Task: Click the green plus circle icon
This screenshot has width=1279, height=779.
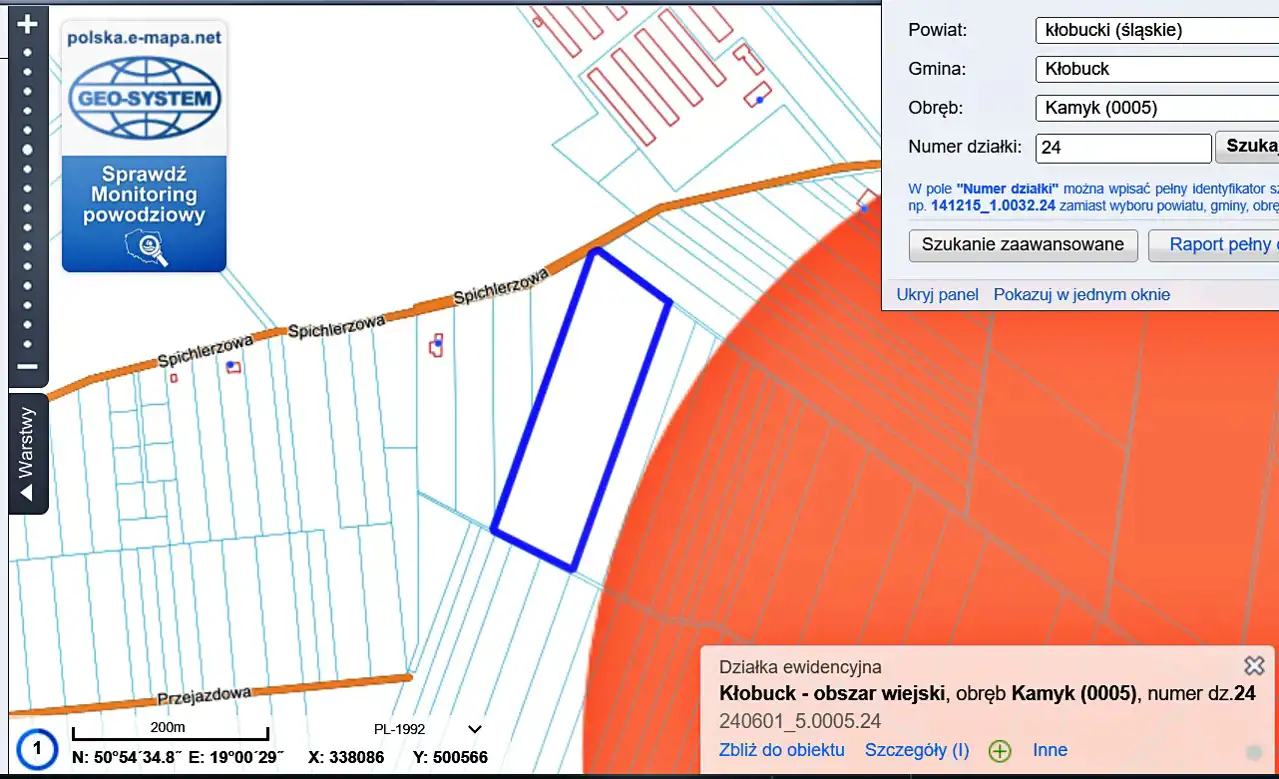Action: tap(999, 751)
